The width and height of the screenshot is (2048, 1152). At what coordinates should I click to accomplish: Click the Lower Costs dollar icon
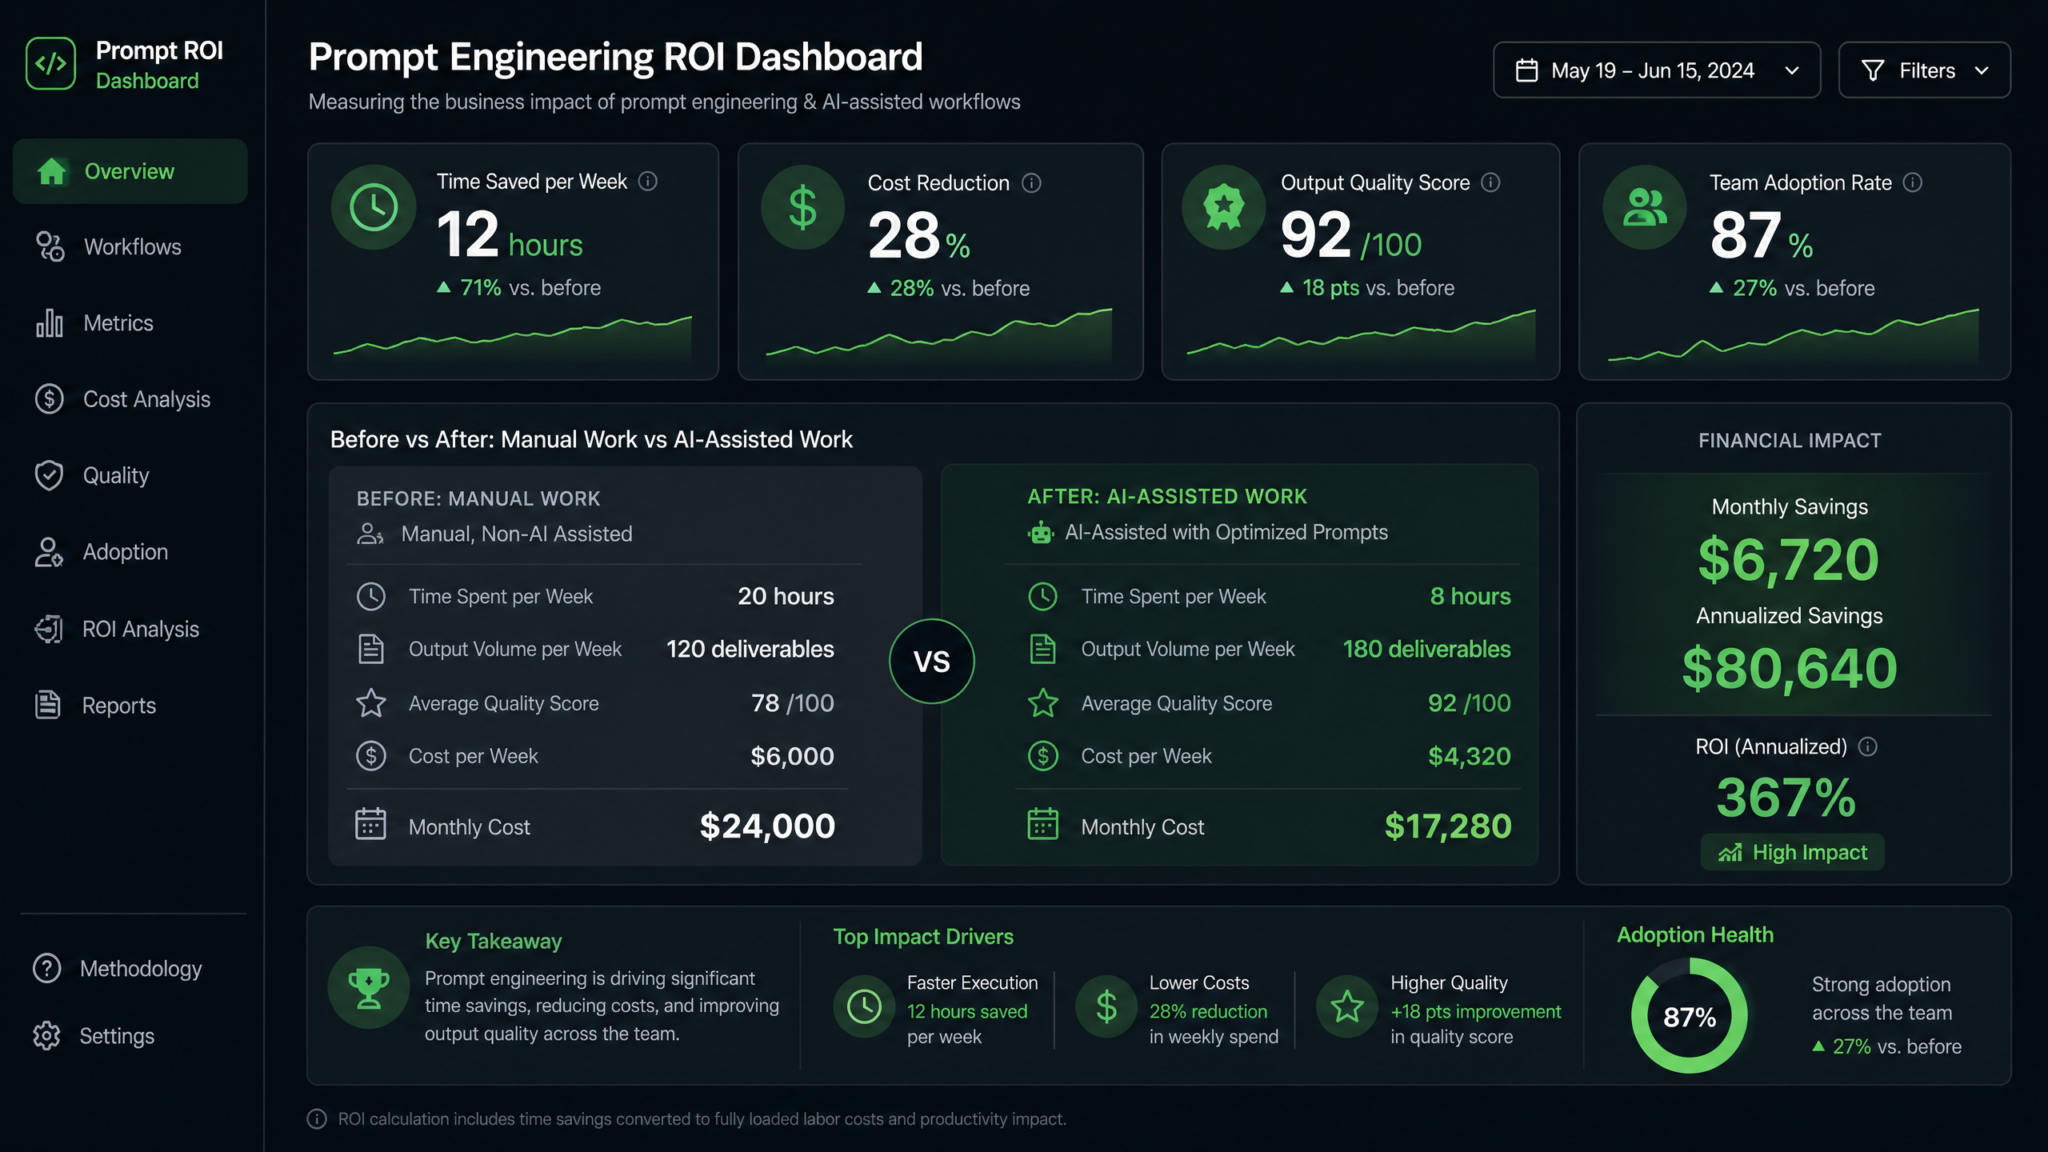click(1106, 1006)
